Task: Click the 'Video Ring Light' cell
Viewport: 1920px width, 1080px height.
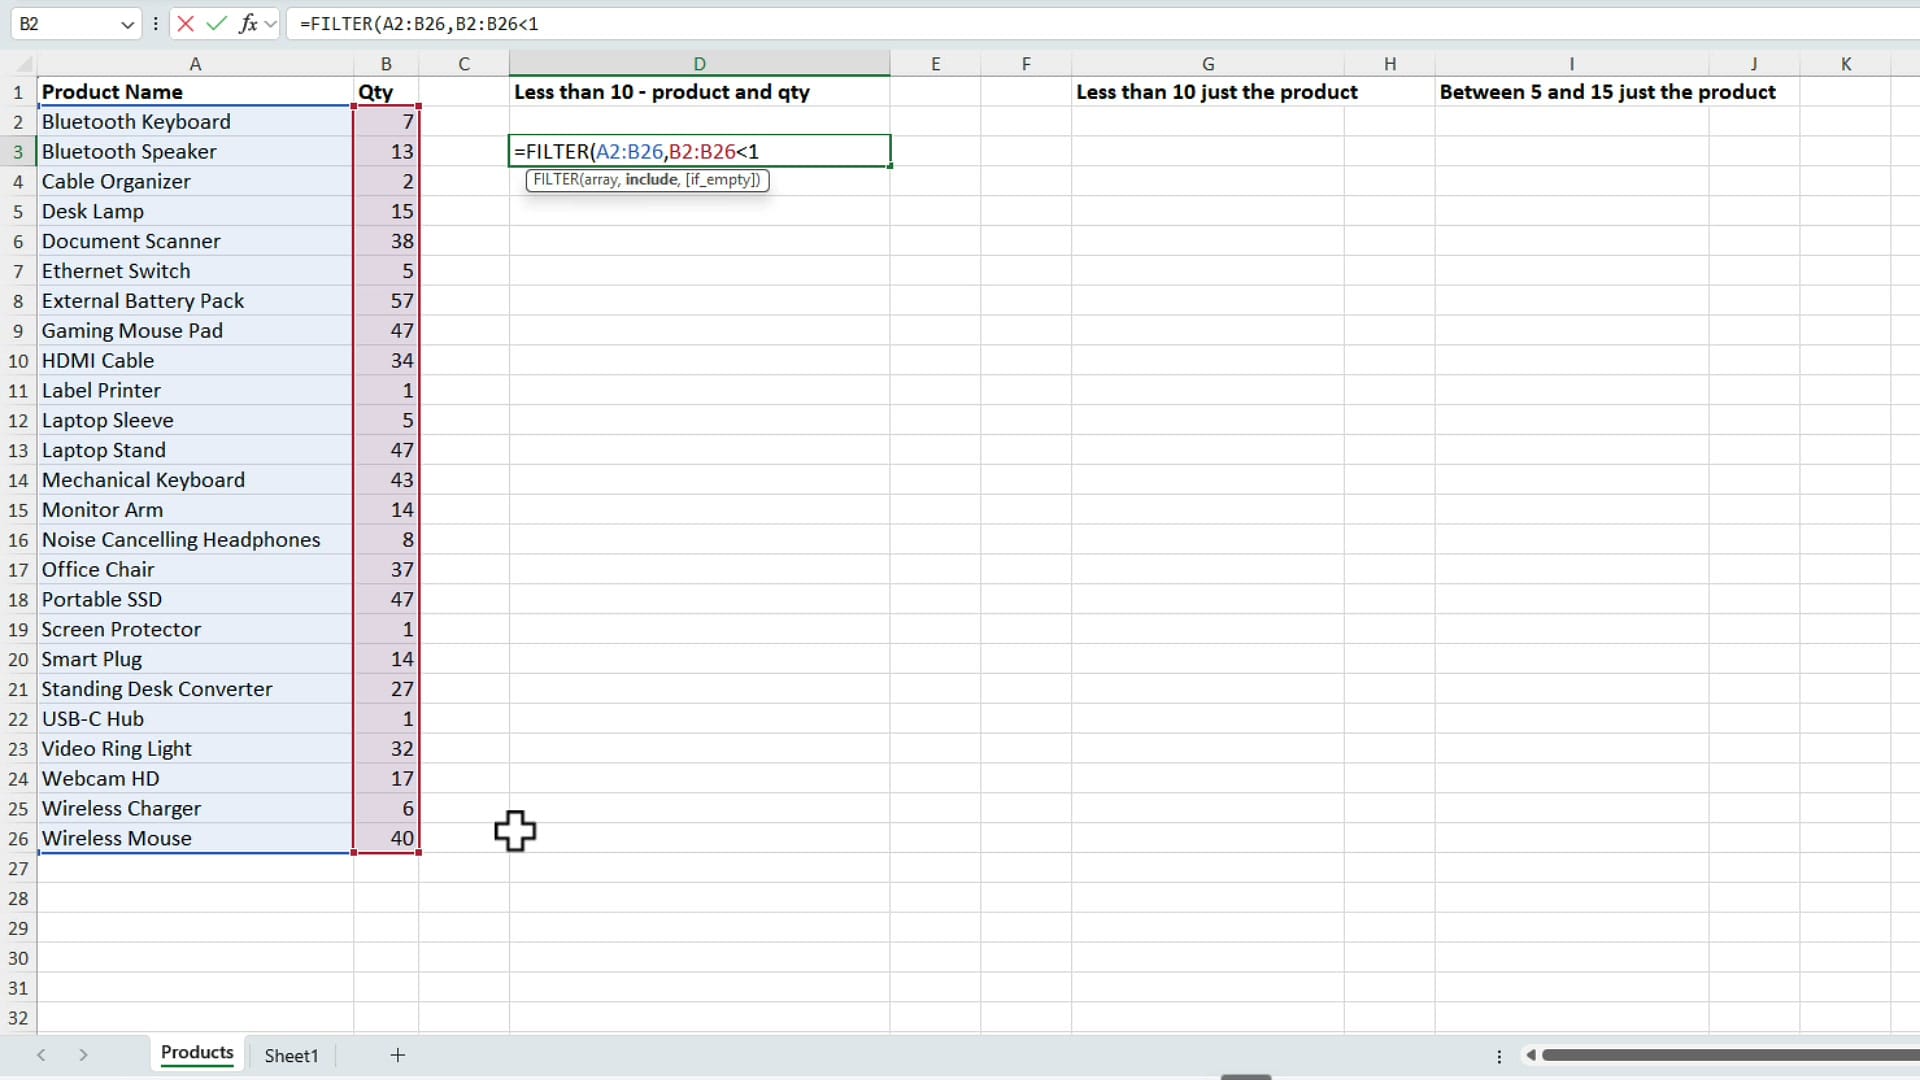Action: [x=195, y=749]
